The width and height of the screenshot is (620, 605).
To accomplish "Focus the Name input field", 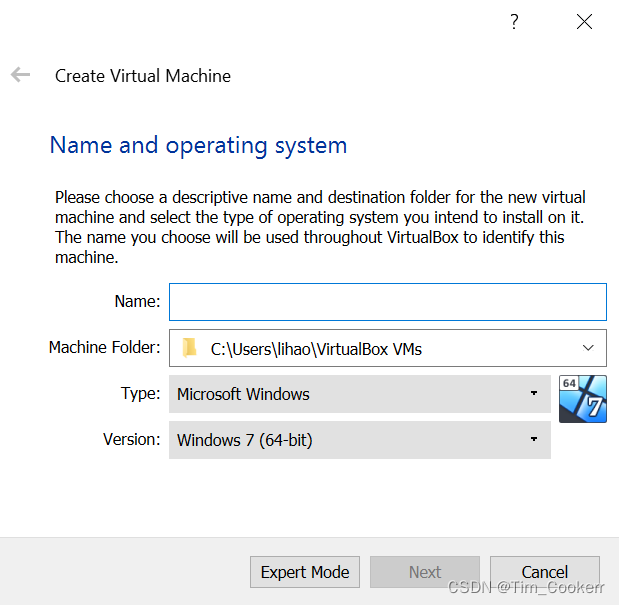I will coord(388,302).
